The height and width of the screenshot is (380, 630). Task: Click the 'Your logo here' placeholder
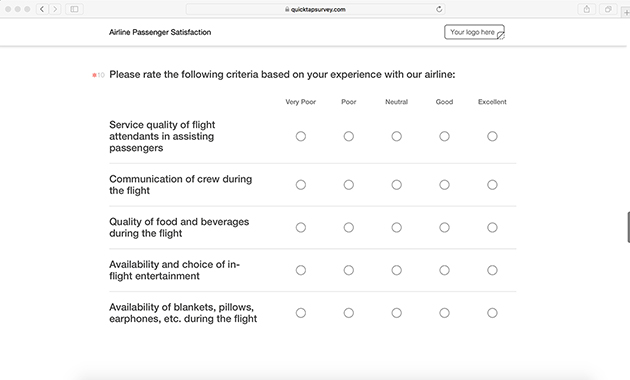point(475,32)
